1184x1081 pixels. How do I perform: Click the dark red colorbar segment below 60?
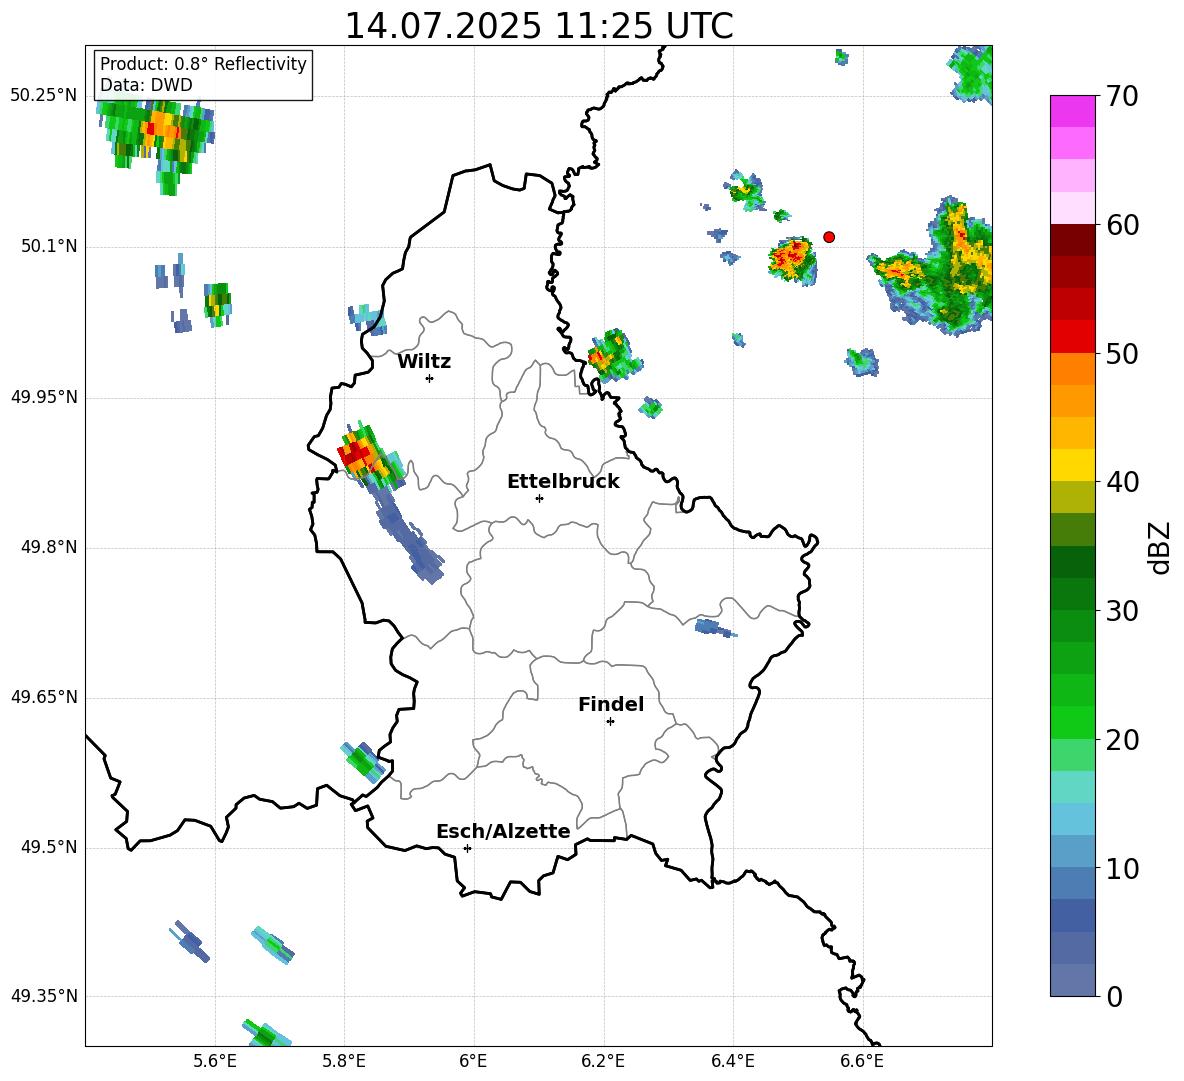1072,240
